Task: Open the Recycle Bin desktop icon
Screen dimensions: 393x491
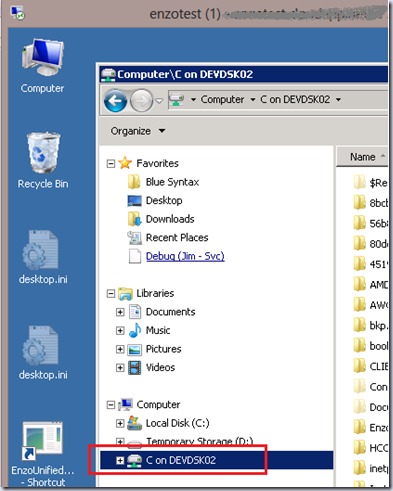Action: (x=43, y=161)
